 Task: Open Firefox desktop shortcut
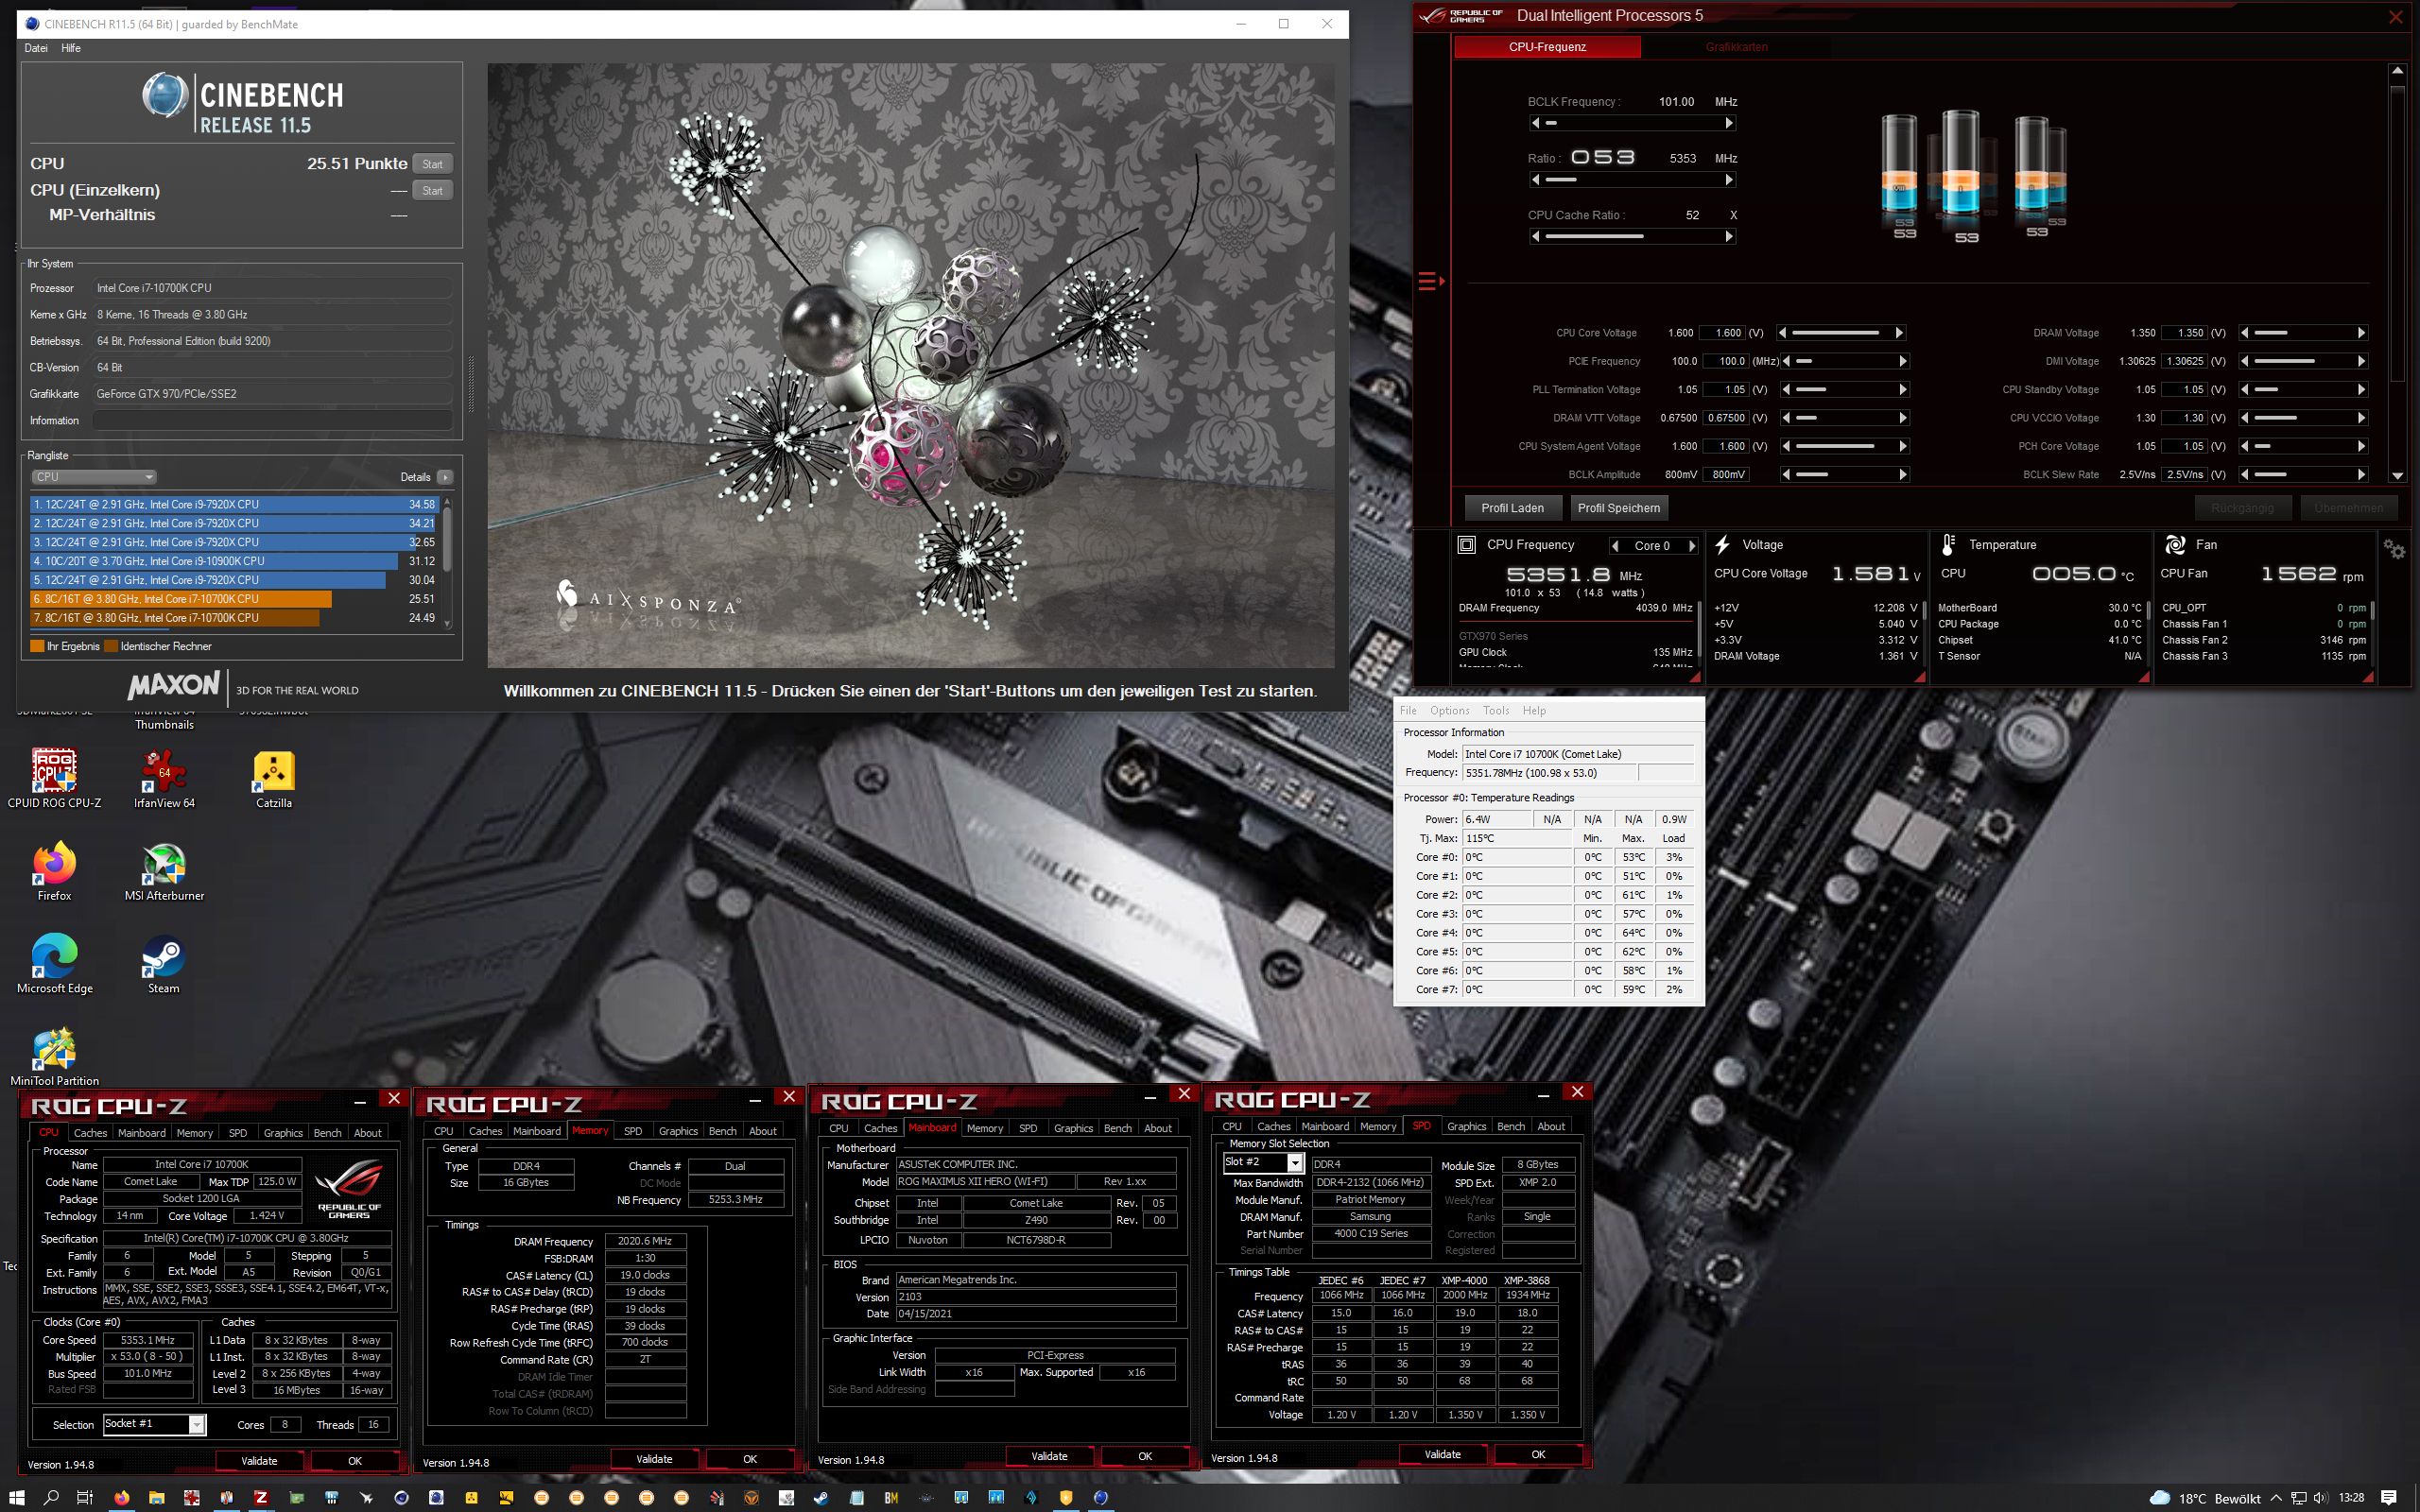click(x=54, y=871)
